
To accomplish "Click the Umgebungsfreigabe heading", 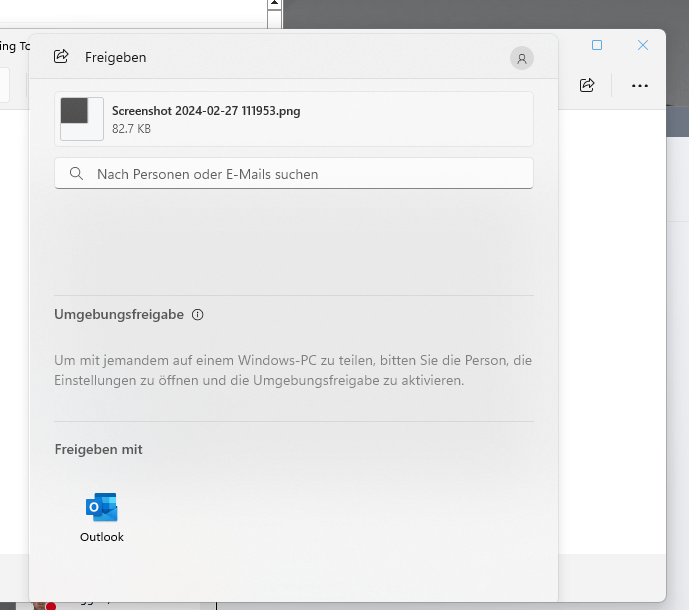I will [x=119, y=315].
